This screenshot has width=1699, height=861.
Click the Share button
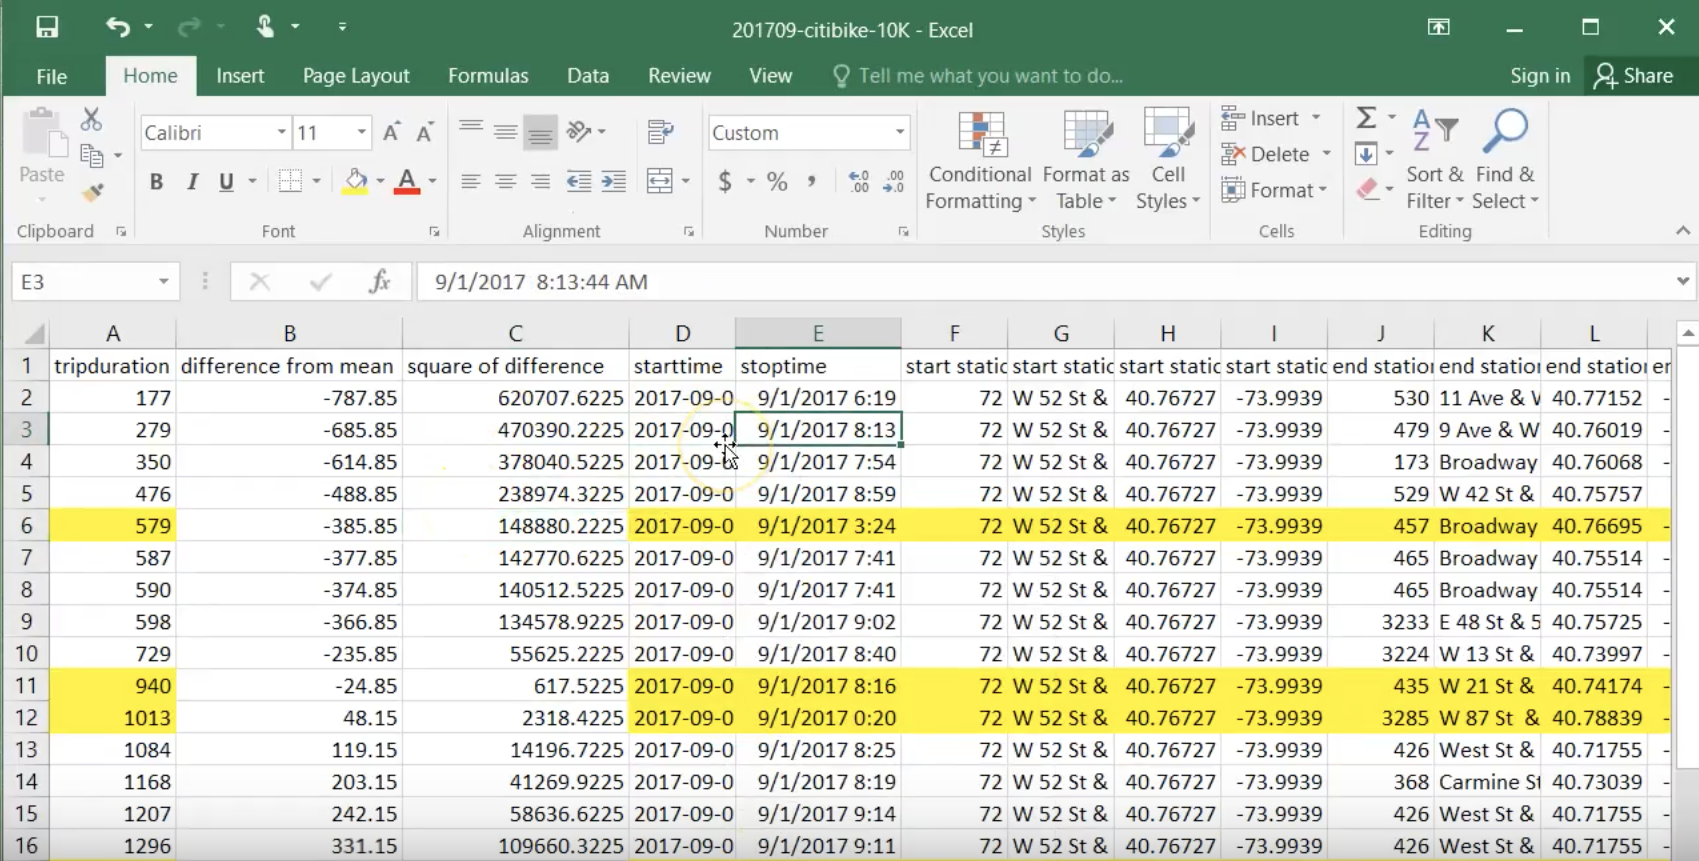[x=1634, y=76]
